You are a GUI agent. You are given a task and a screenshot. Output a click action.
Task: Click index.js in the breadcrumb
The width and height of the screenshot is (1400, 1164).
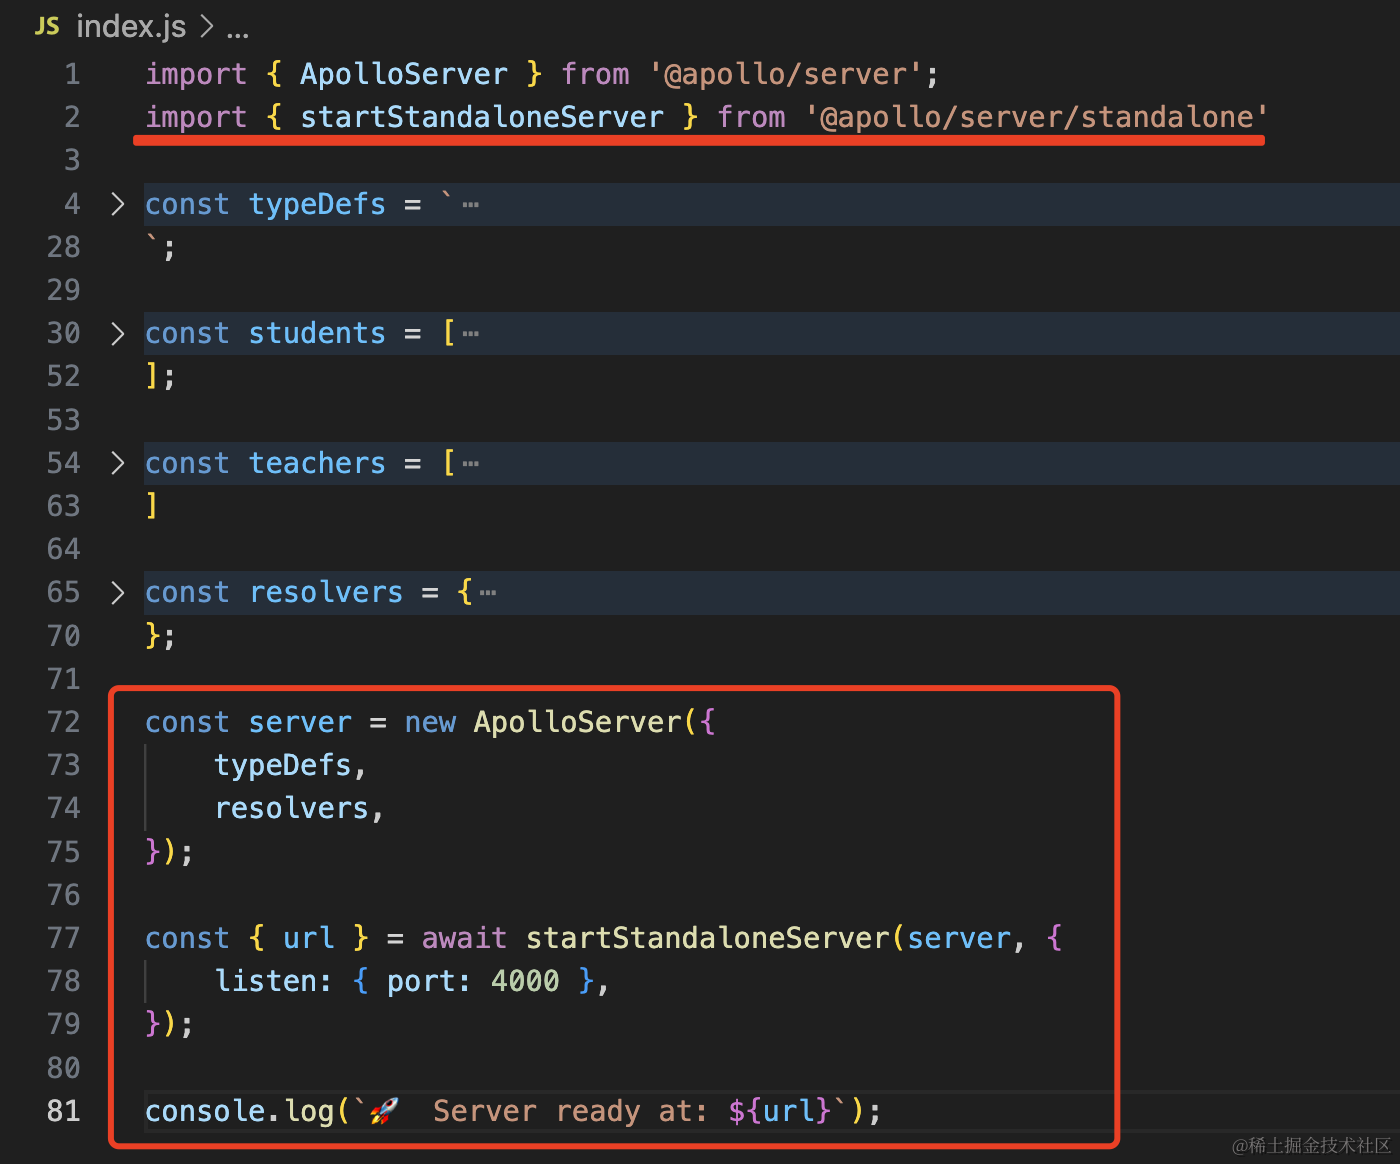coord(131,26)
